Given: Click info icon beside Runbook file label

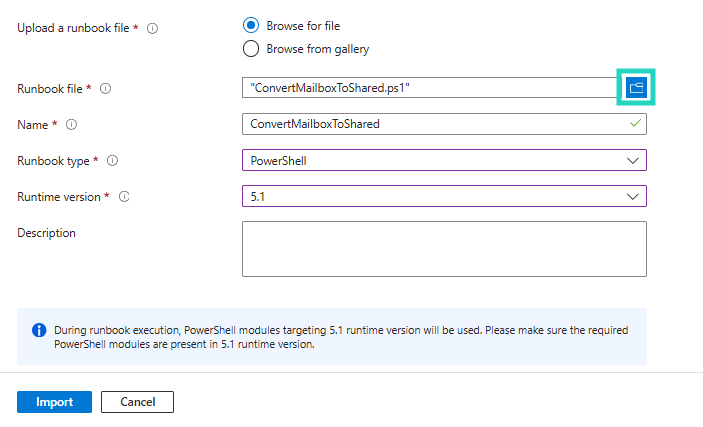Looking at the screenshot, I should [x=105, y=89].
